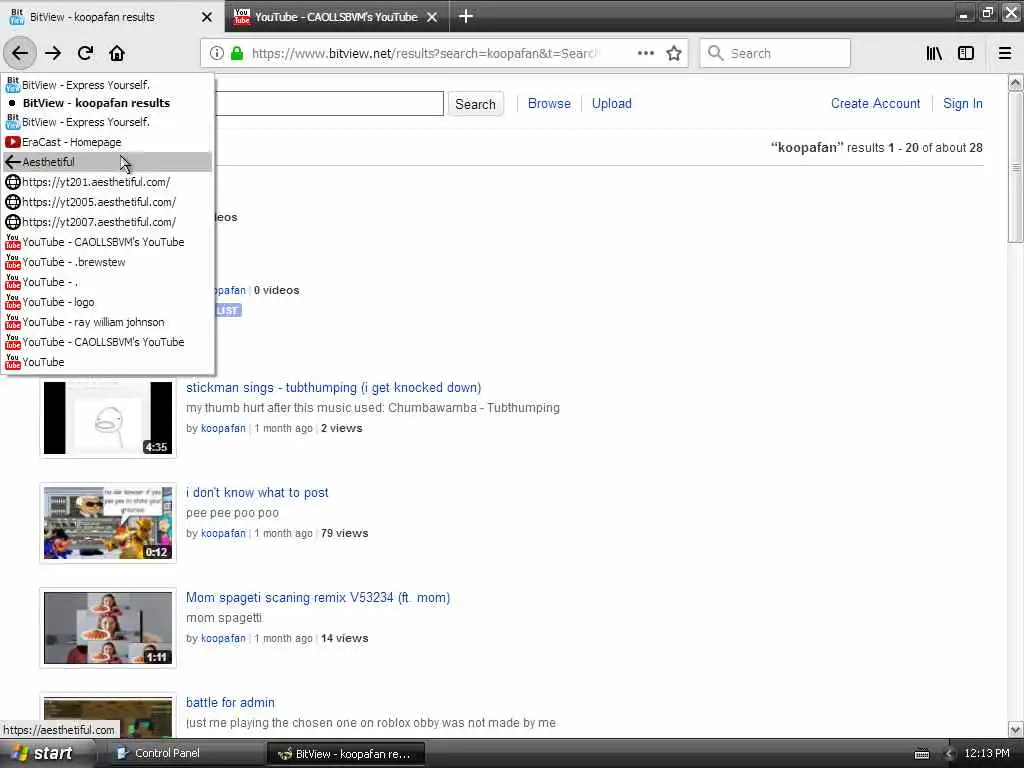Click the green secure padlock icon
Viewport: 1024px width, 768px height.
237,53
